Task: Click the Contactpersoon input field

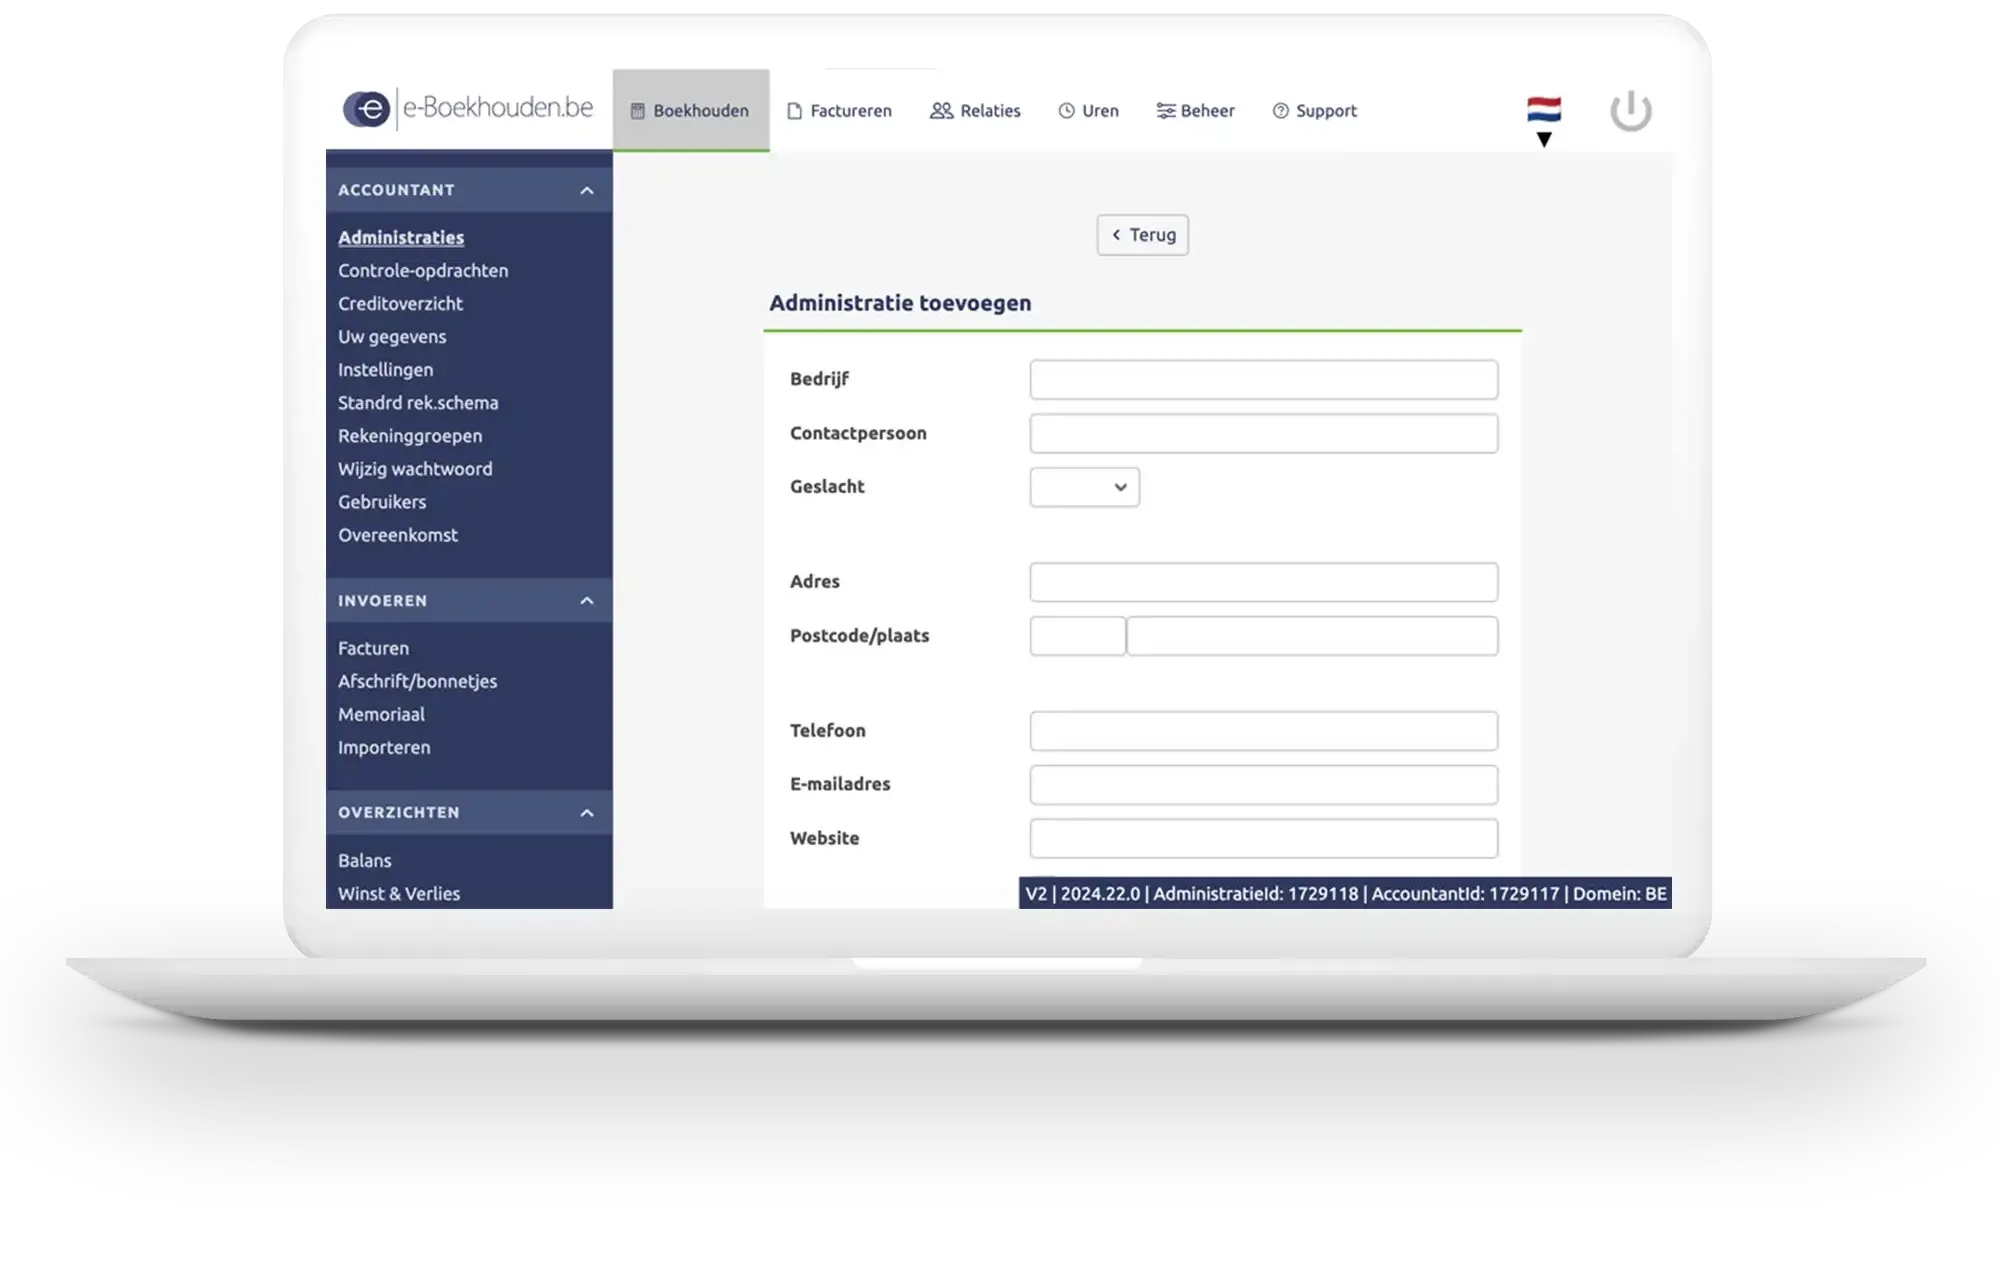Action: point(1264,433)
